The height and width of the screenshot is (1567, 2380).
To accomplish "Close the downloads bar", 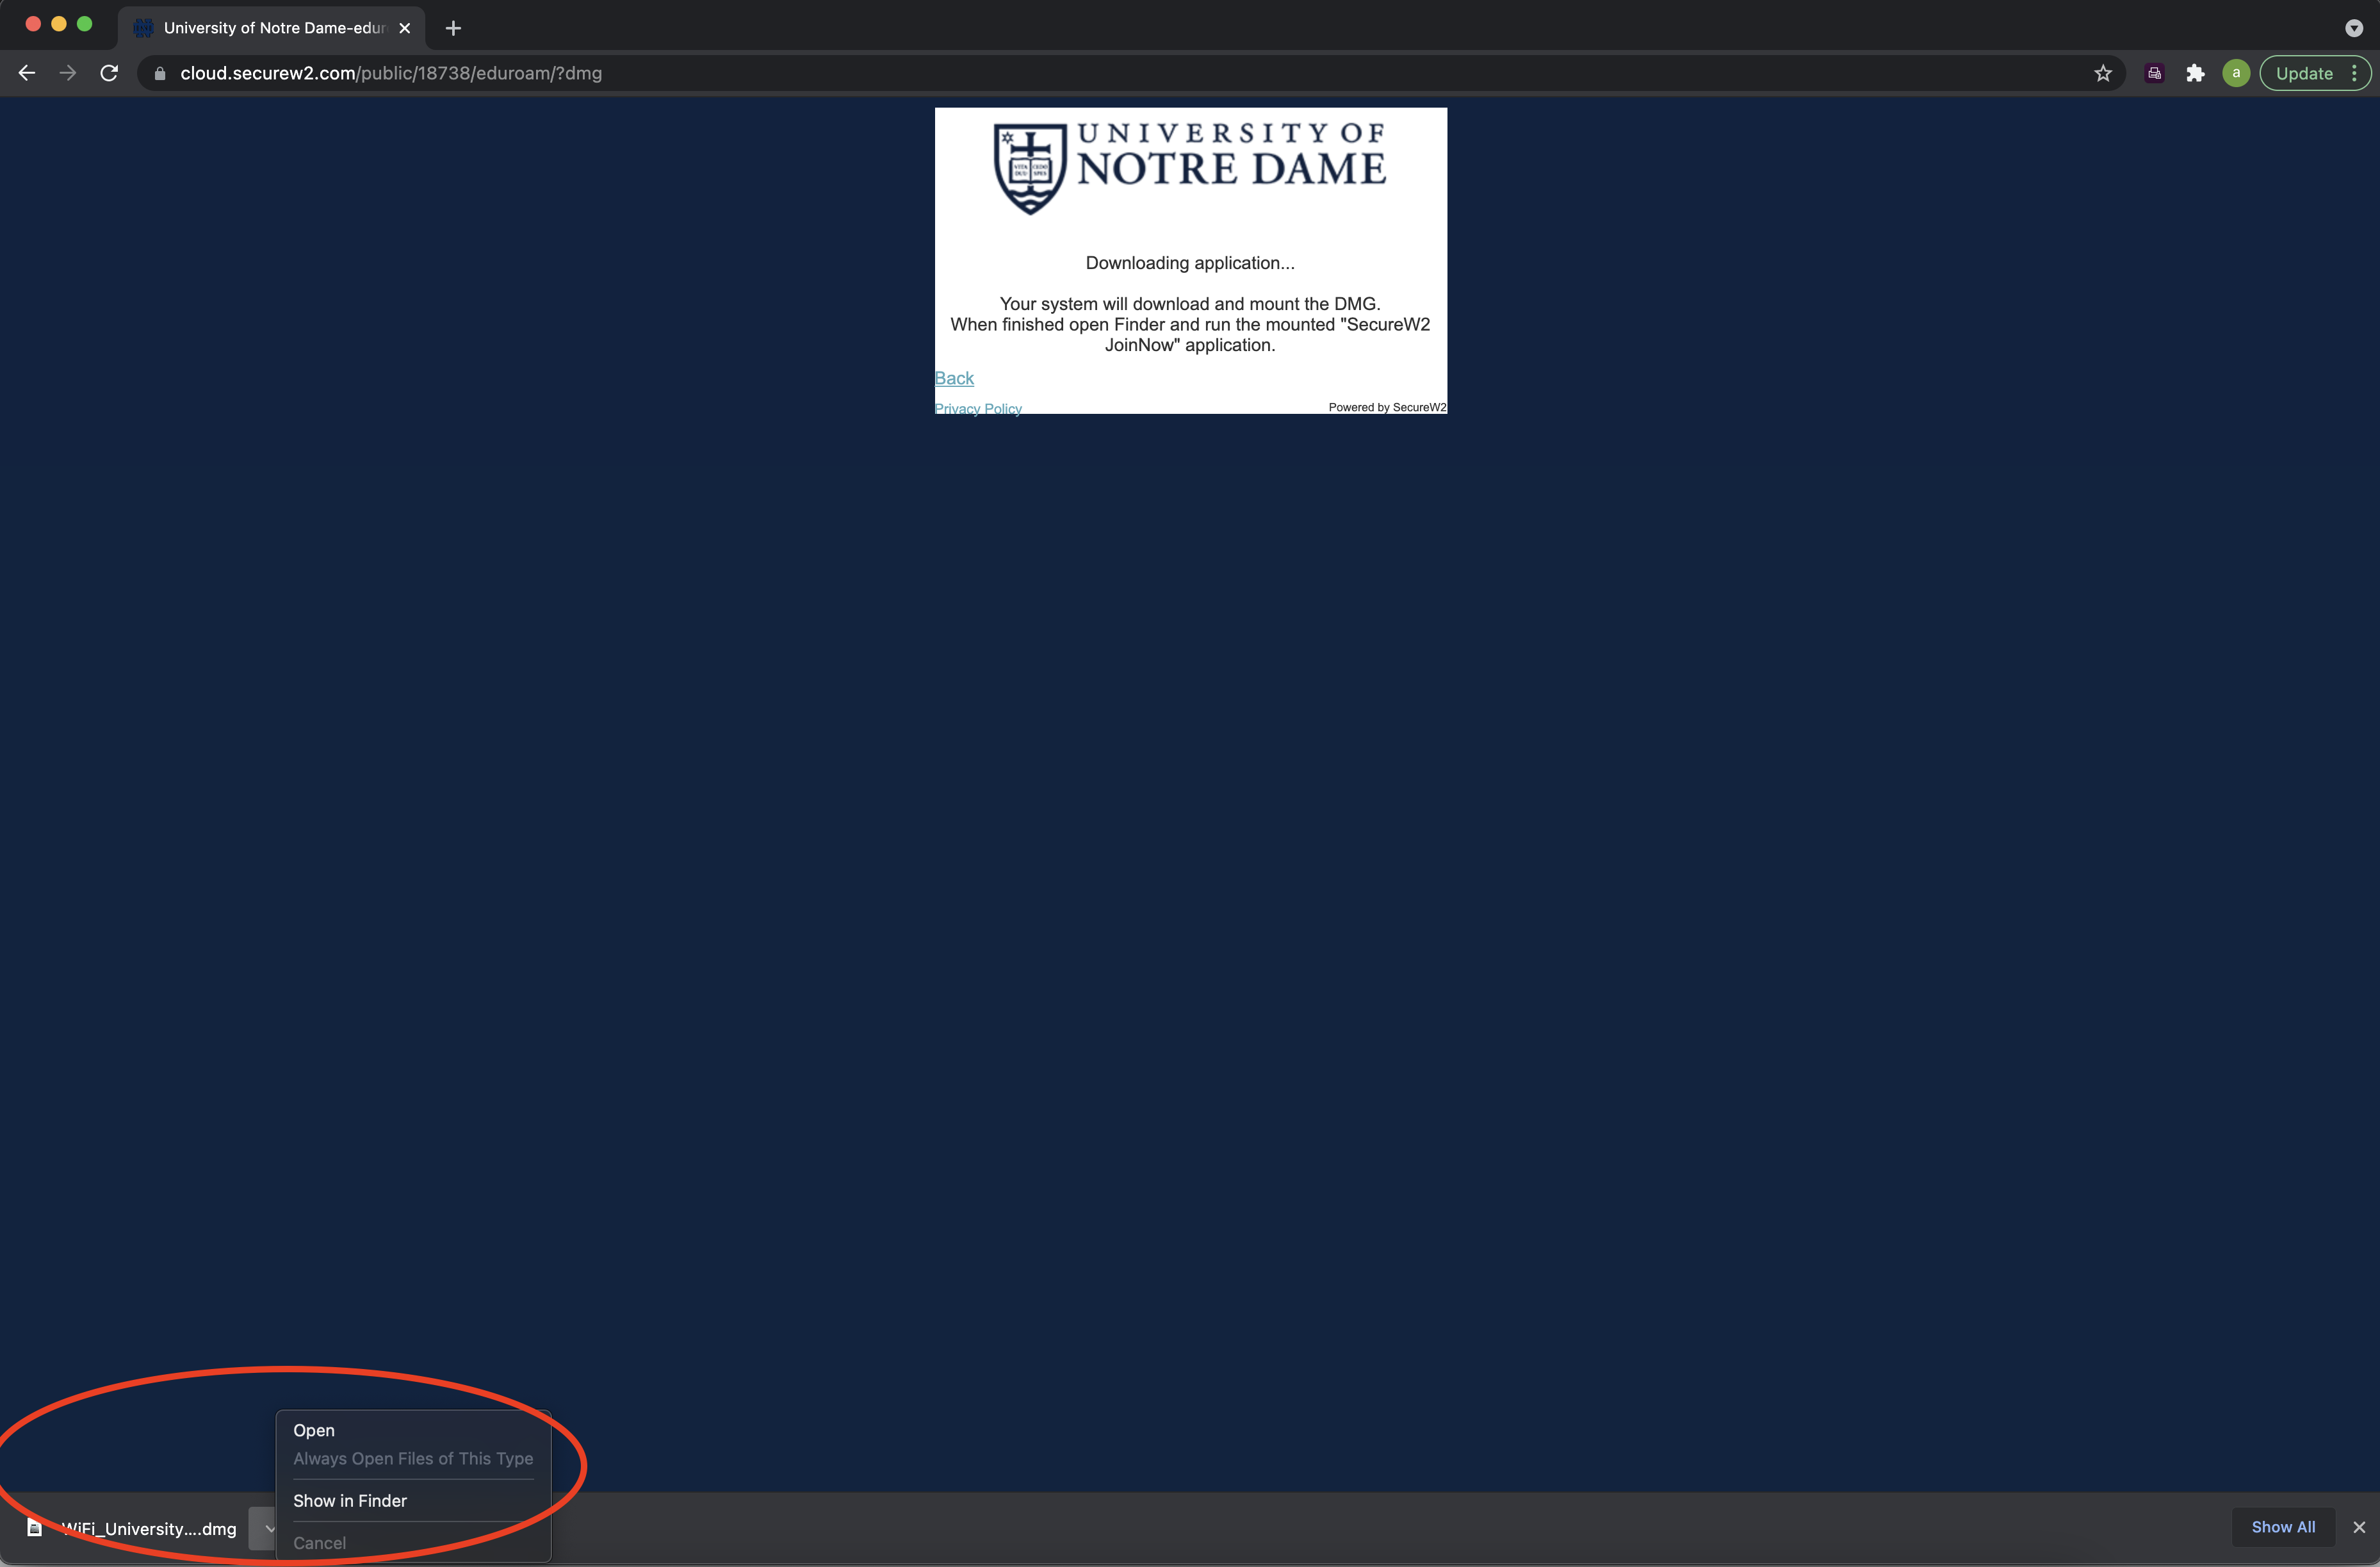I will tap(2359, 1527).
